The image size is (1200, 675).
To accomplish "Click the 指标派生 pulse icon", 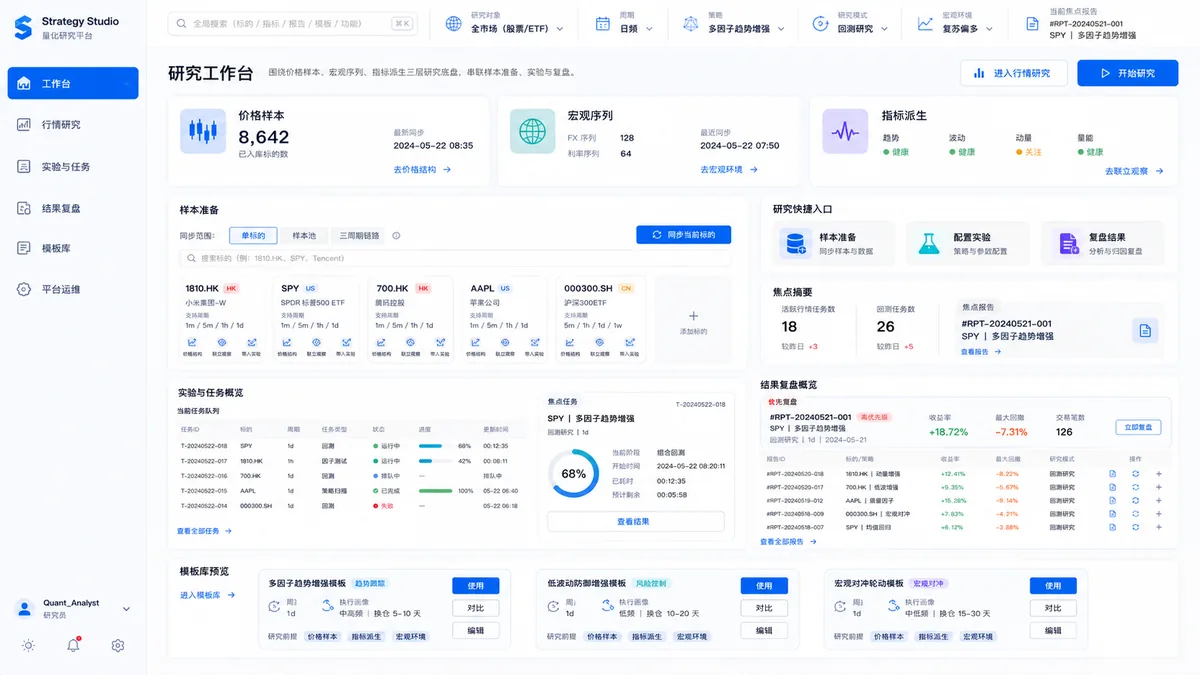I will point(845,131).
